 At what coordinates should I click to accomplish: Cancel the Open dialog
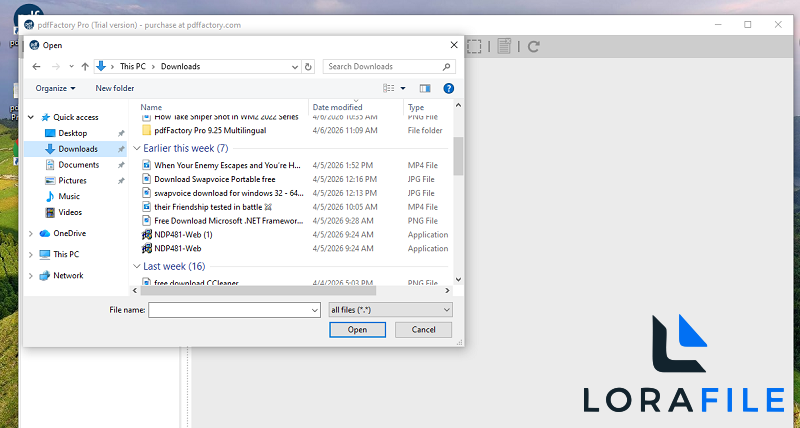tap(423, 330)
